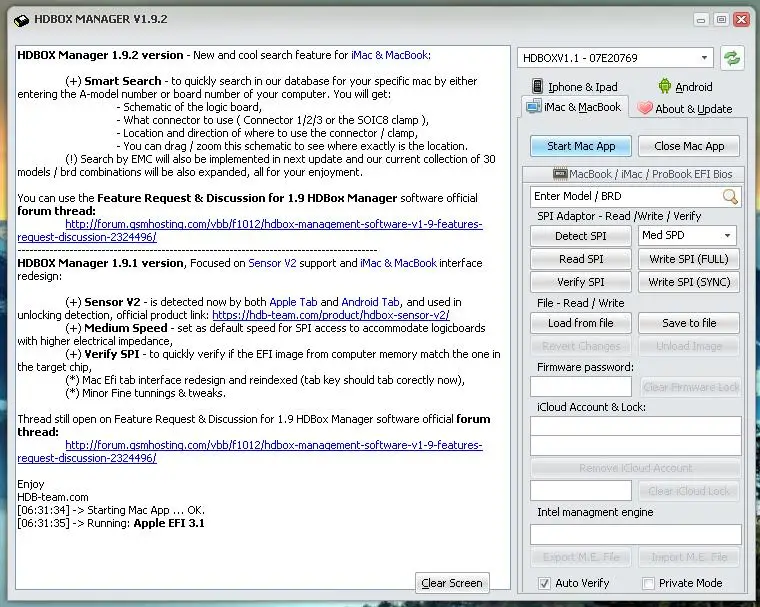Close the HDBOX Manager window
Viewport: 760px width, 607px height.
point(742,20)
